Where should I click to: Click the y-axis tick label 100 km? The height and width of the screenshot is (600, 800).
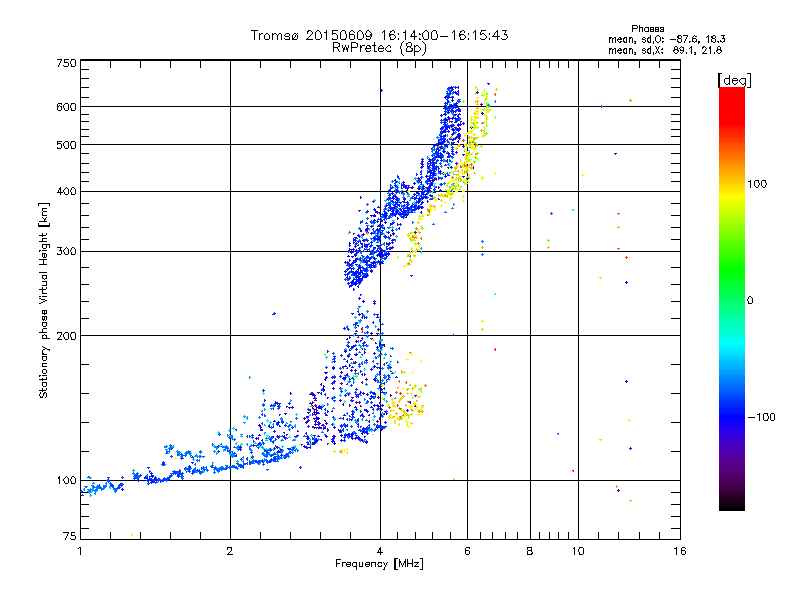point(66,480)
